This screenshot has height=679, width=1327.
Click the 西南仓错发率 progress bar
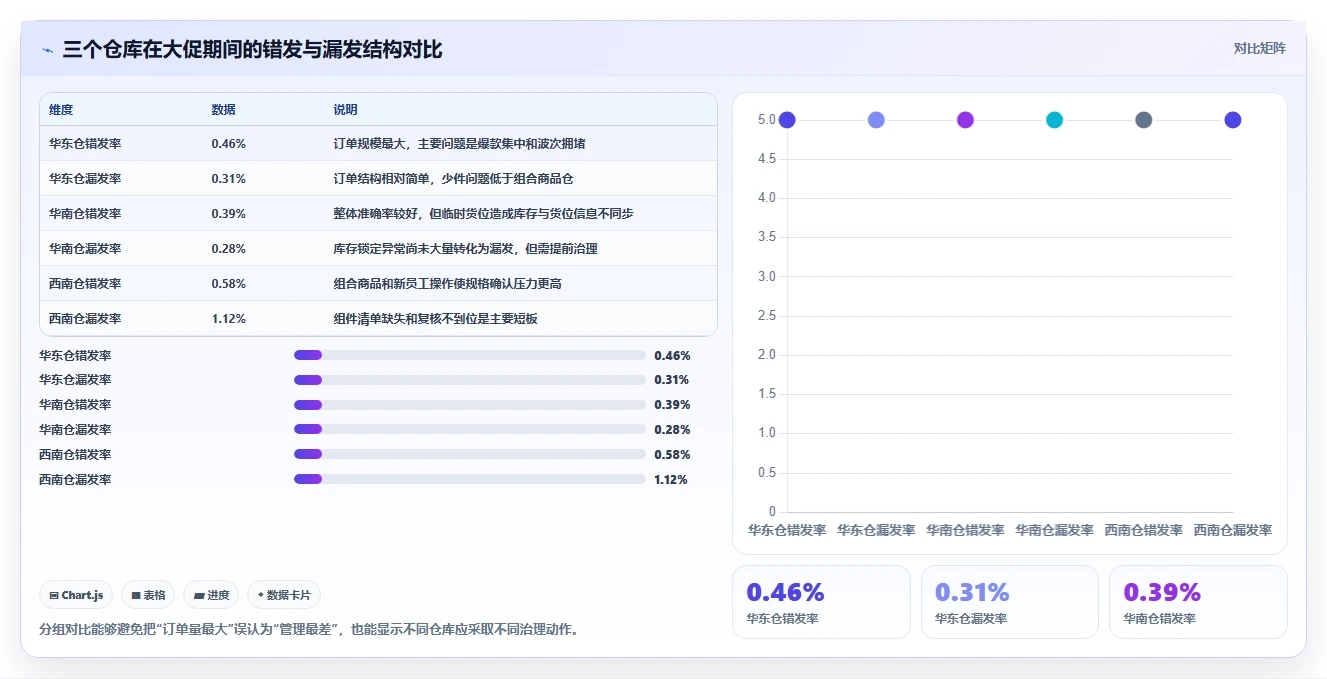point(469,455)
